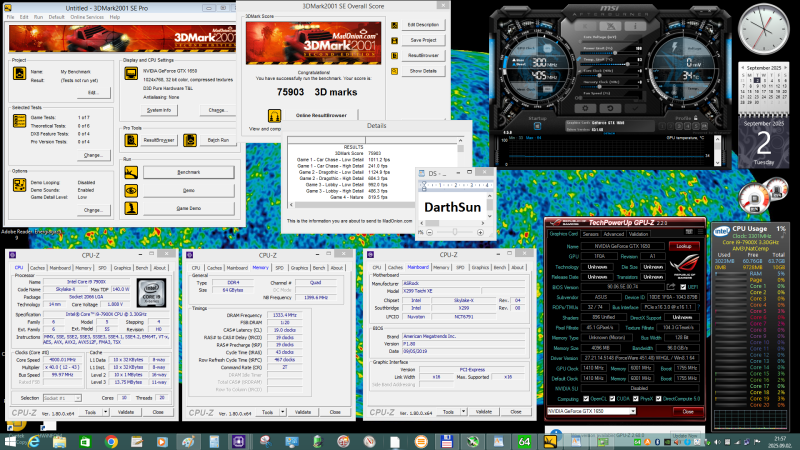Switch to Advanced tab in GPU-Z
The width and height of the screenshot is (800, 450).
(613, 234)
